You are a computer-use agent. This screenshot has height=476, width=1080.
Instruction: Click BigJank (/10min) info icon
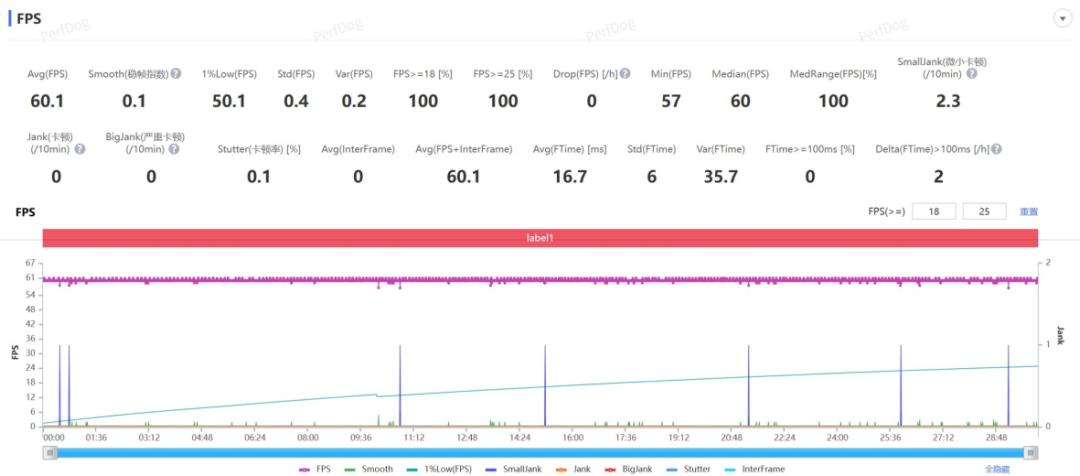click(174, 150)
